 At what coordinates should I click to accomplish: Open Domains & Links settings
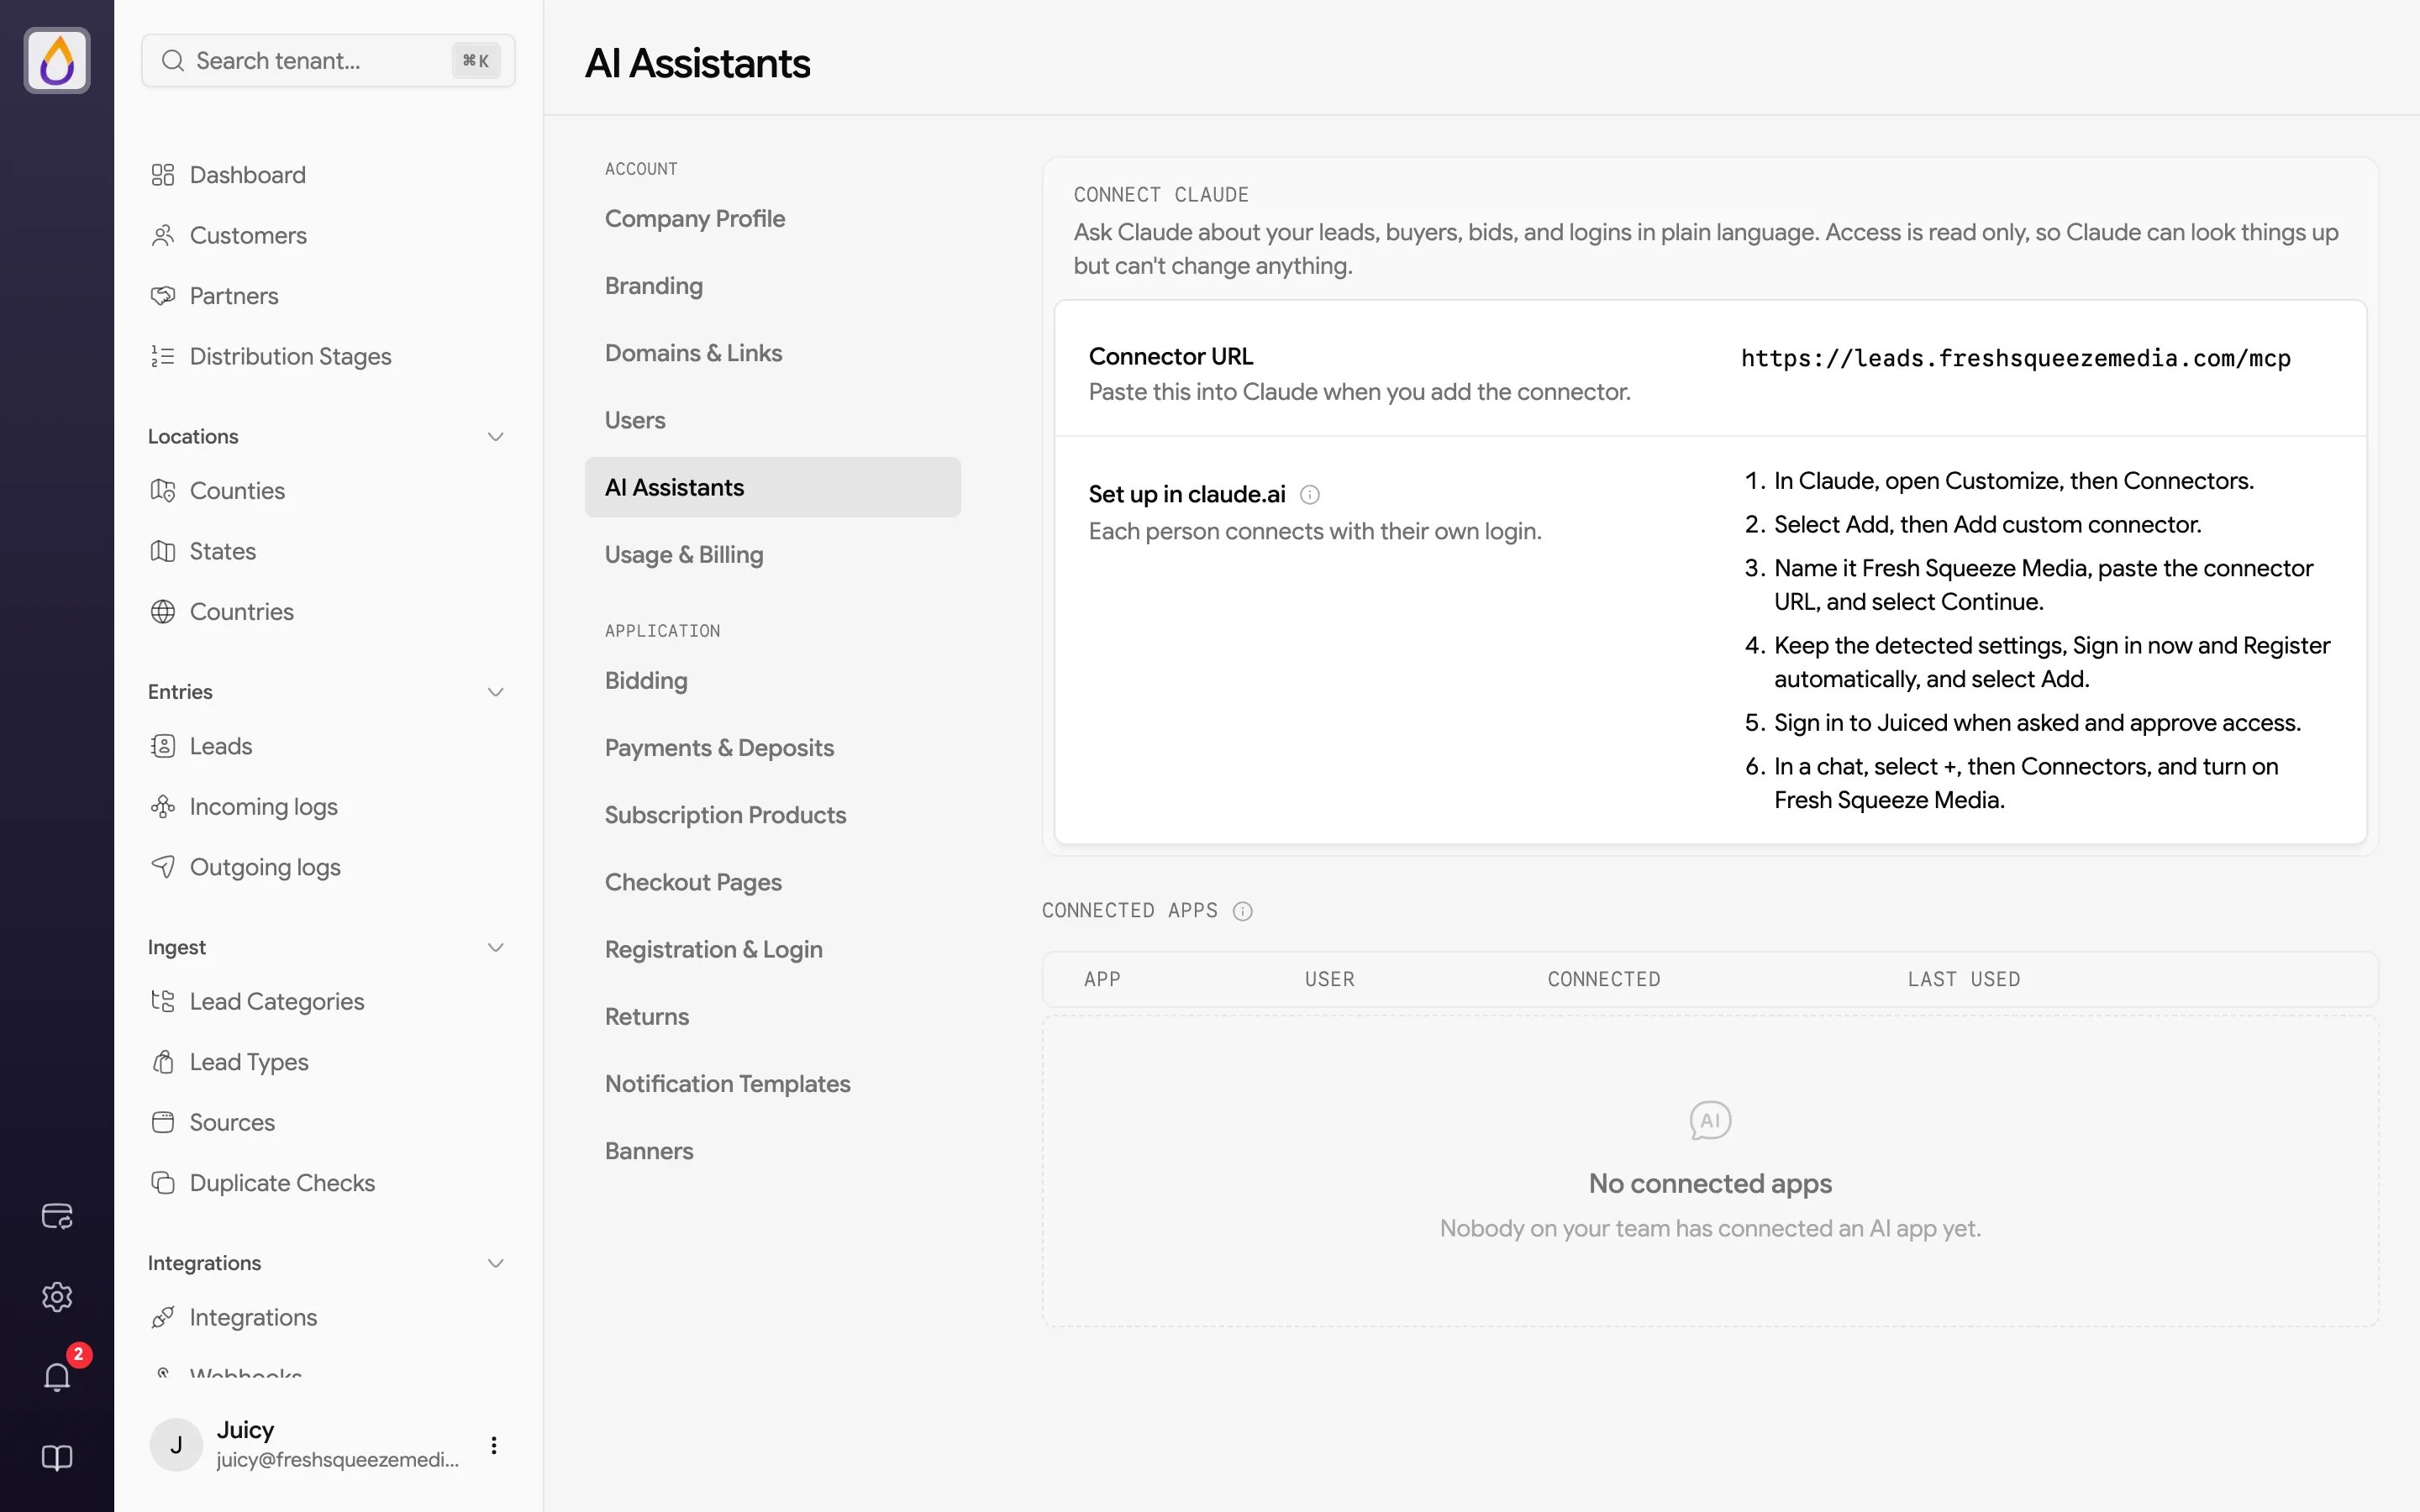pyautogui.click(x=772, y=353)
